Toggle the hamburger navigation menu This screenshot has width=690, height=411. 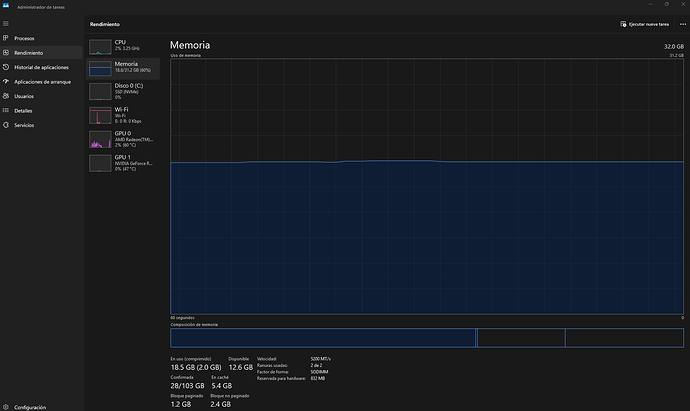click(x=6, y=23)
